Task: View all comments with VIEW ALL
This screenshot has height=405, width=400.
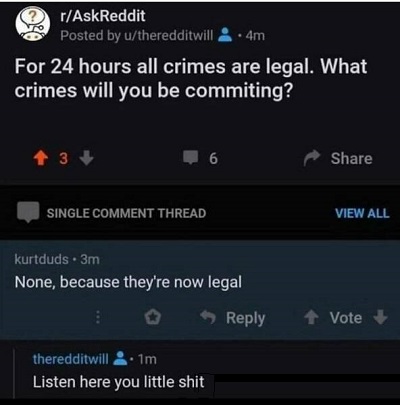Action: (362, 213)
